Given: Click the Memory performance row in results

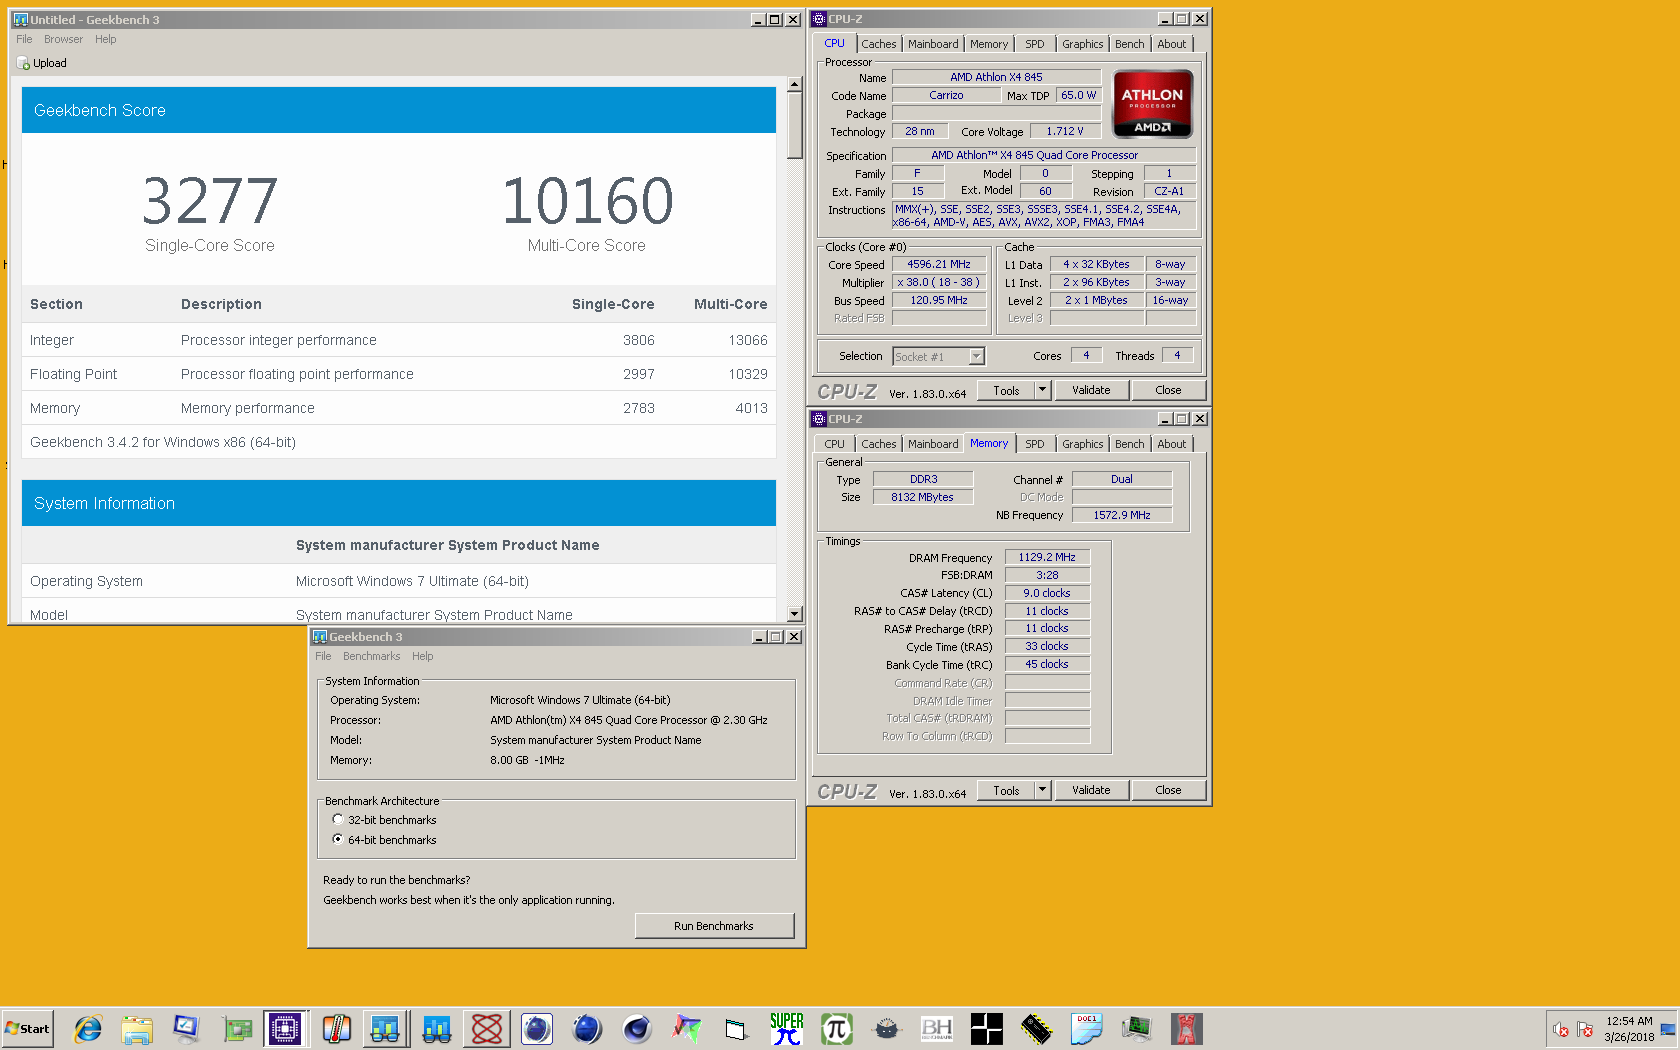Looking at the screenshot, I should point(399,408).
